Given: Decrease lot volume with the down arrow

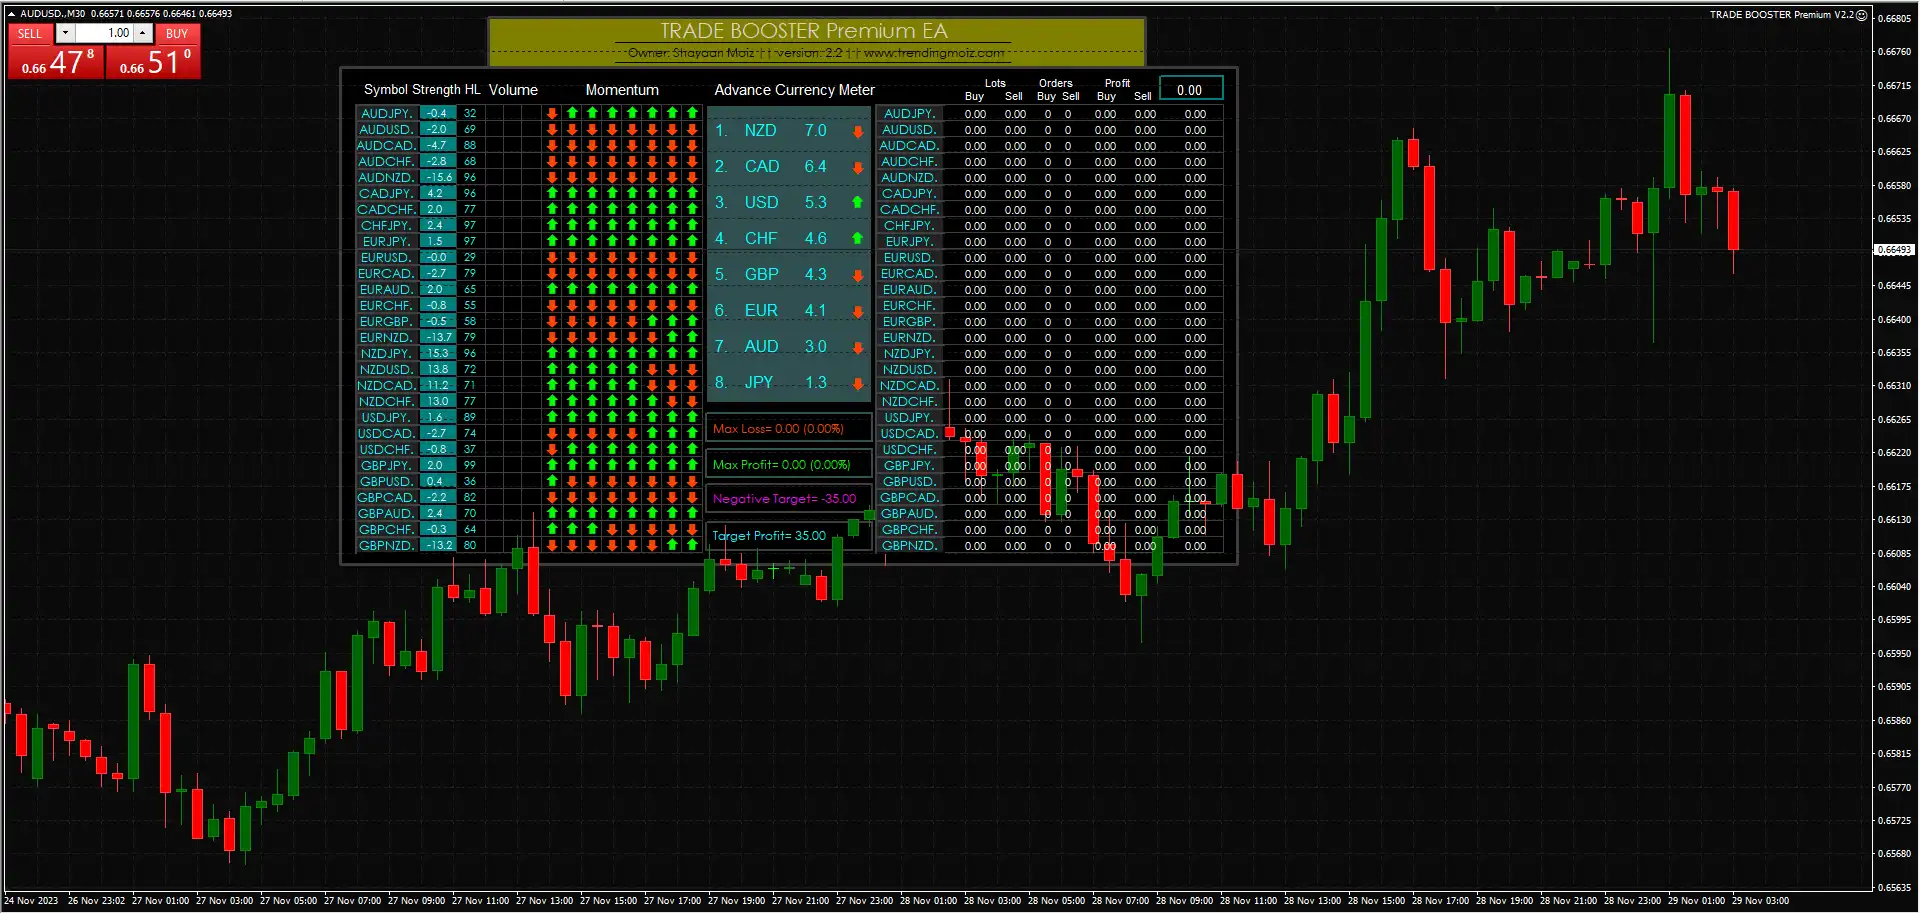Looking at the screenshot, I should point(65,33).
